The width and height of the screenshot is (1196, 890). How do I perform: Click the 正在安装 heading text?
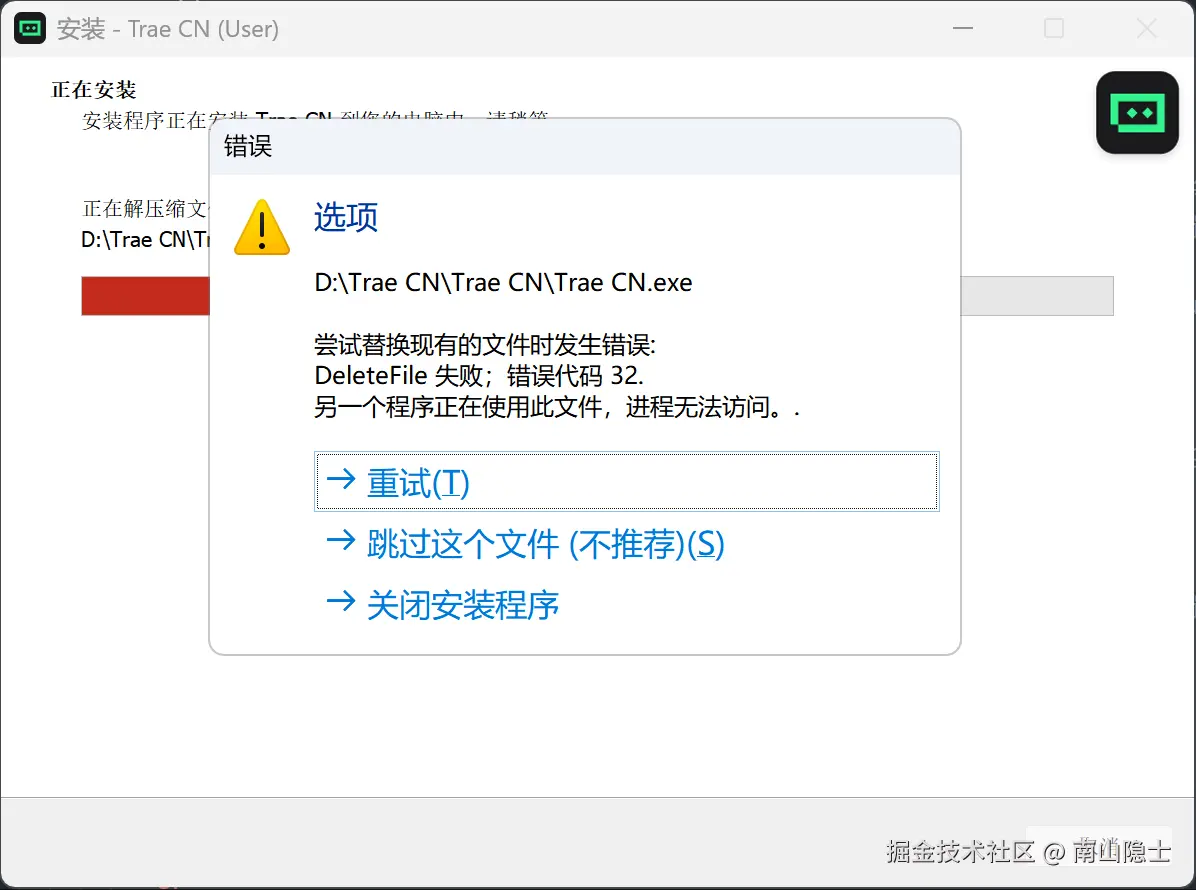[x=93, y=89]
